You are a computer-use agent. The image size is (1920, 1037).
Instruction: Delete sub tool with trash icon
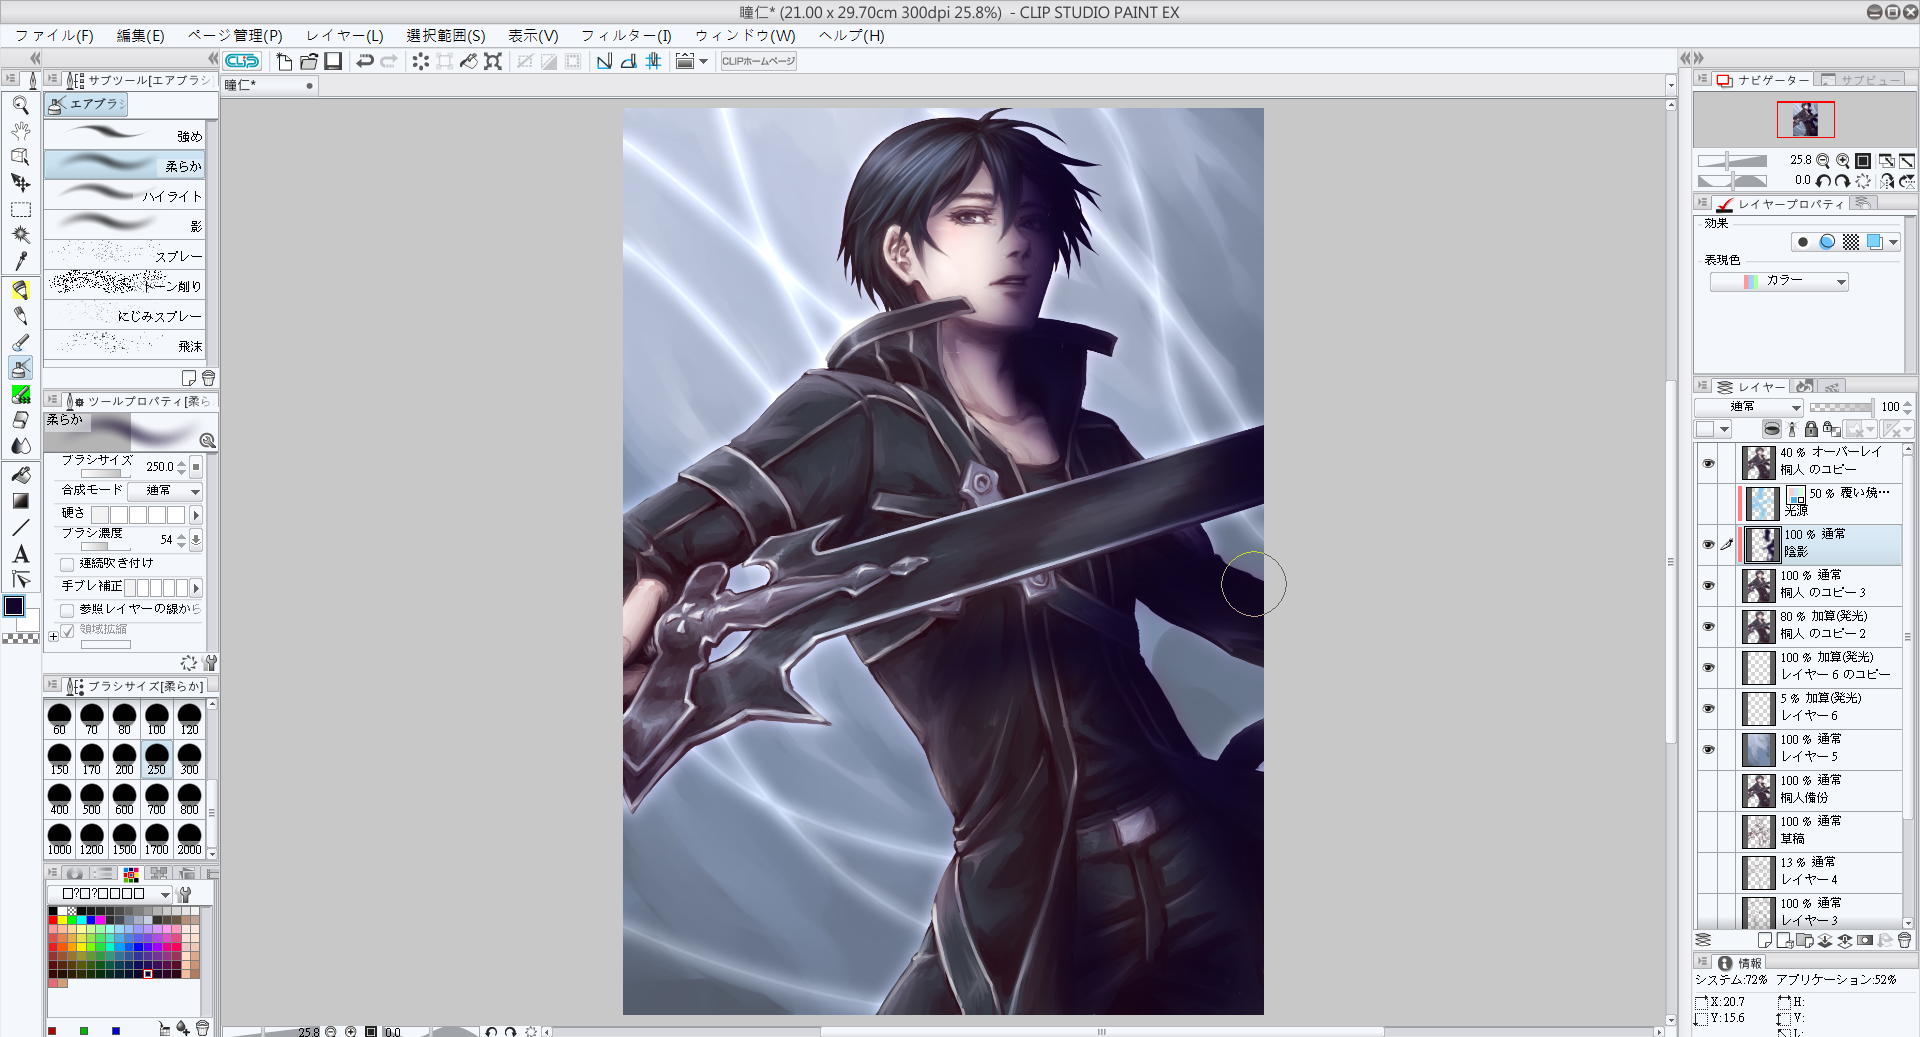(208, 378)
